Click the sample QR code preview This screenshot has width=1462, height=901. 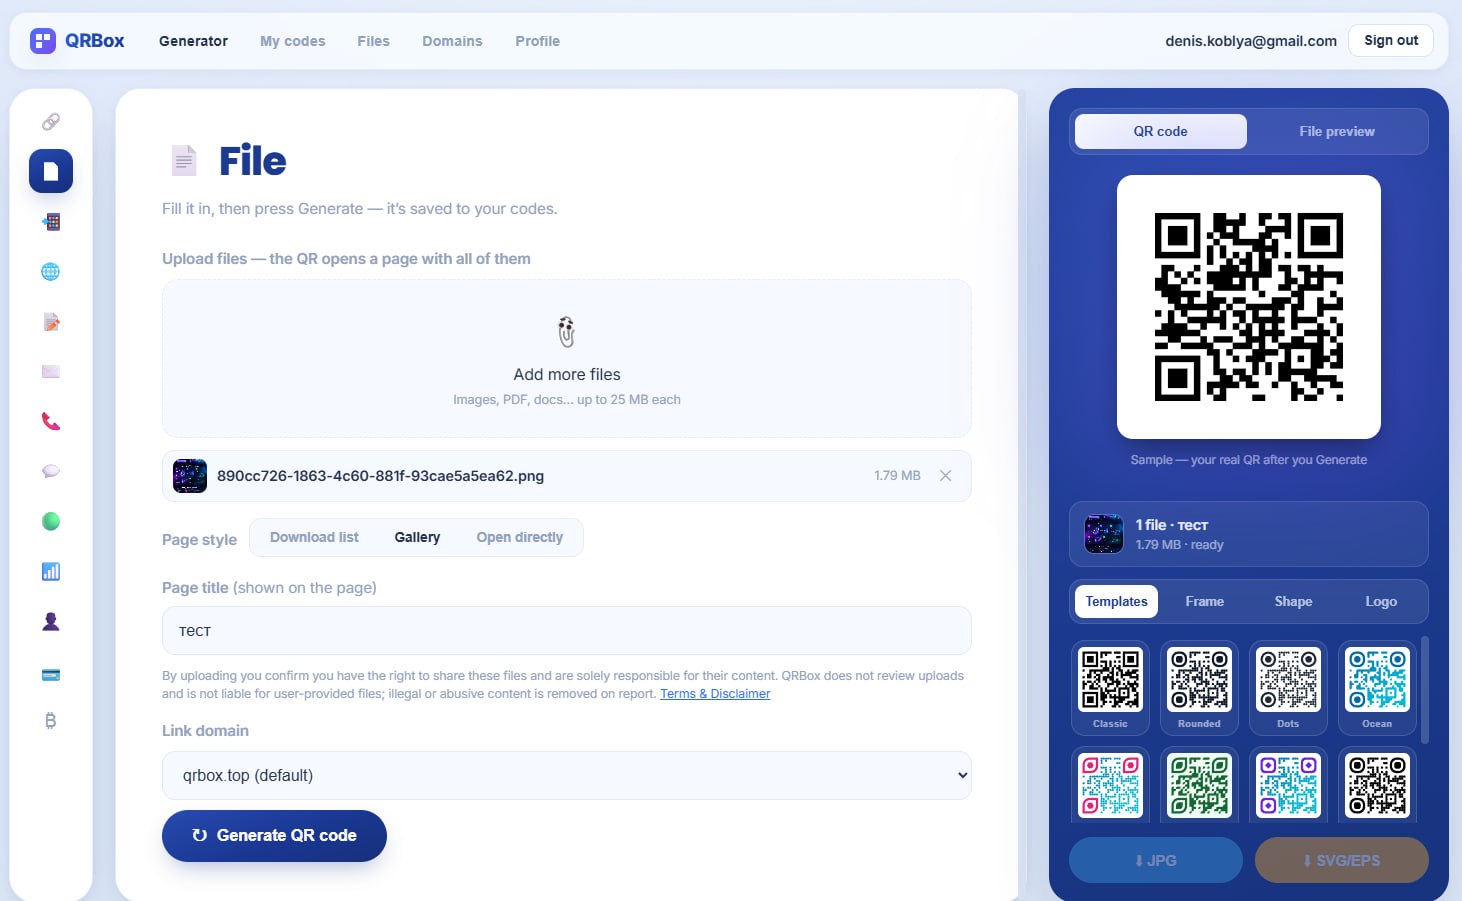tap(1249, 307)
